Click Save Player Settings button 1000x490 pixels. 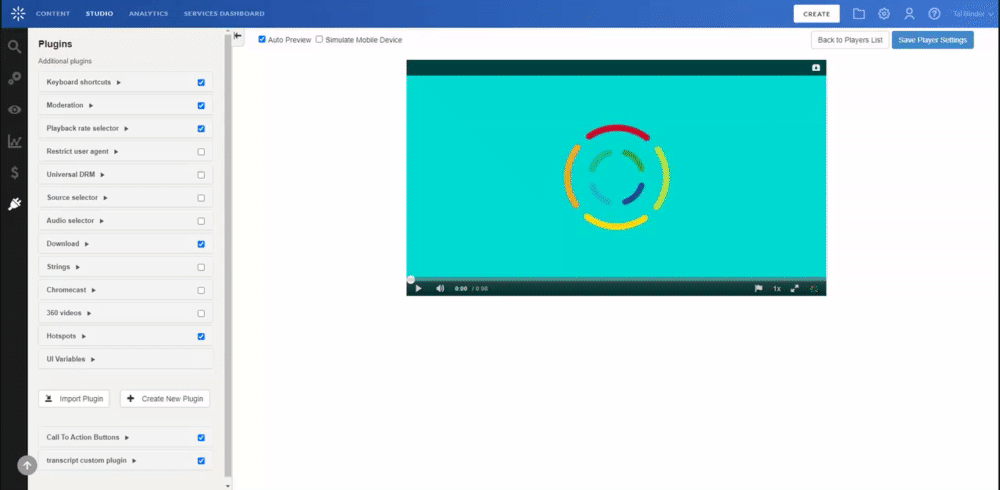tap(932, 40)
